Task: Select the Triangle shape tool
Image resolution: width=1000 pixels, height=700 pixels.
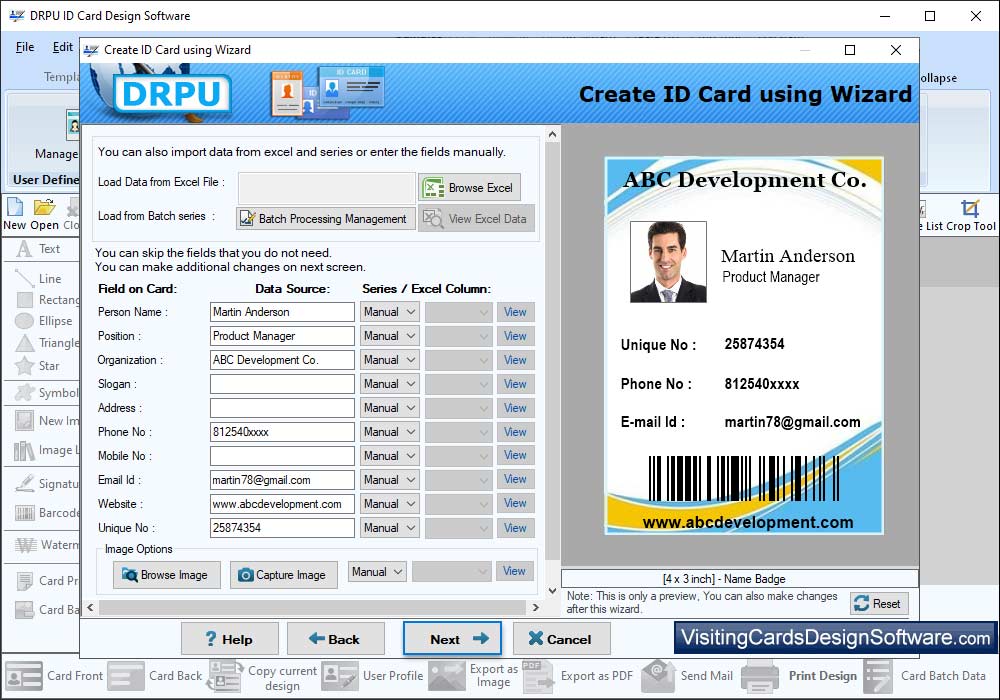Action: click(x=47, y=343)
